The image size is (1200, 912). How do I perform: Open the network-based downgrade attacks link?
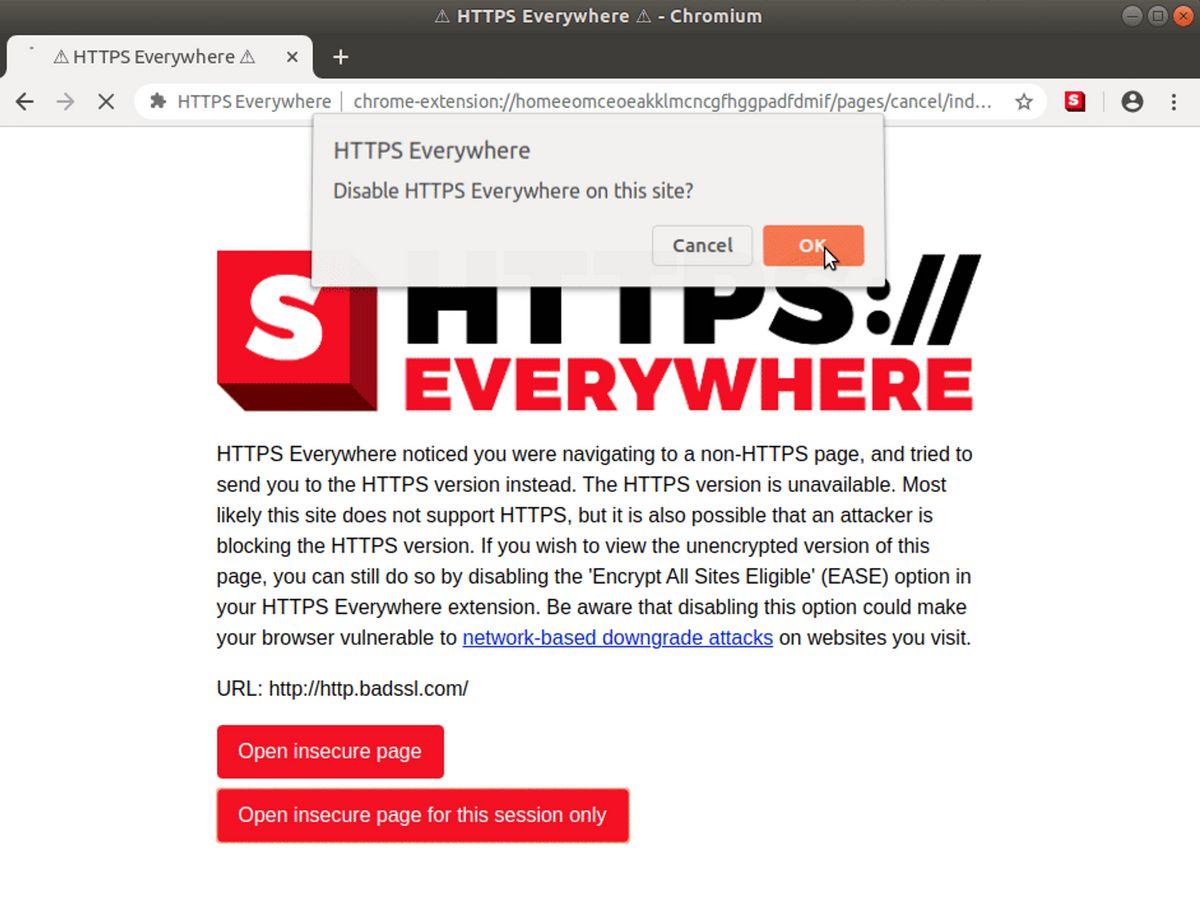[617, 638]
